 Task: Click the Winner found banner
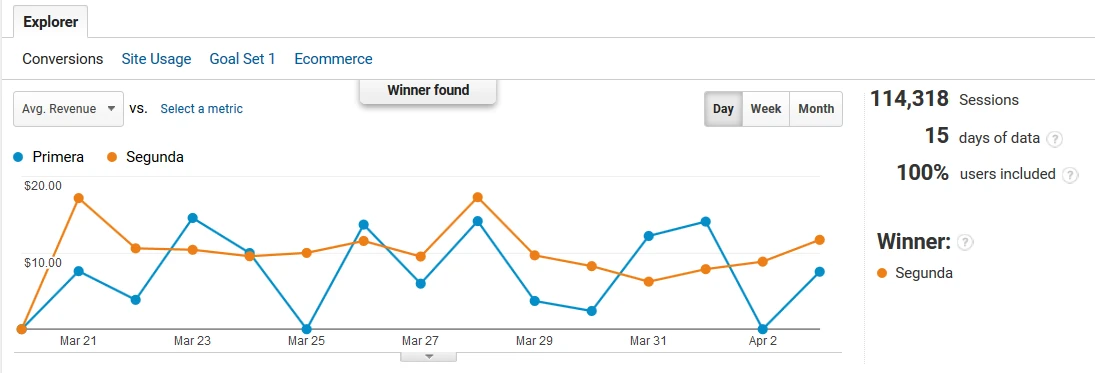click(x=428, y=91)
